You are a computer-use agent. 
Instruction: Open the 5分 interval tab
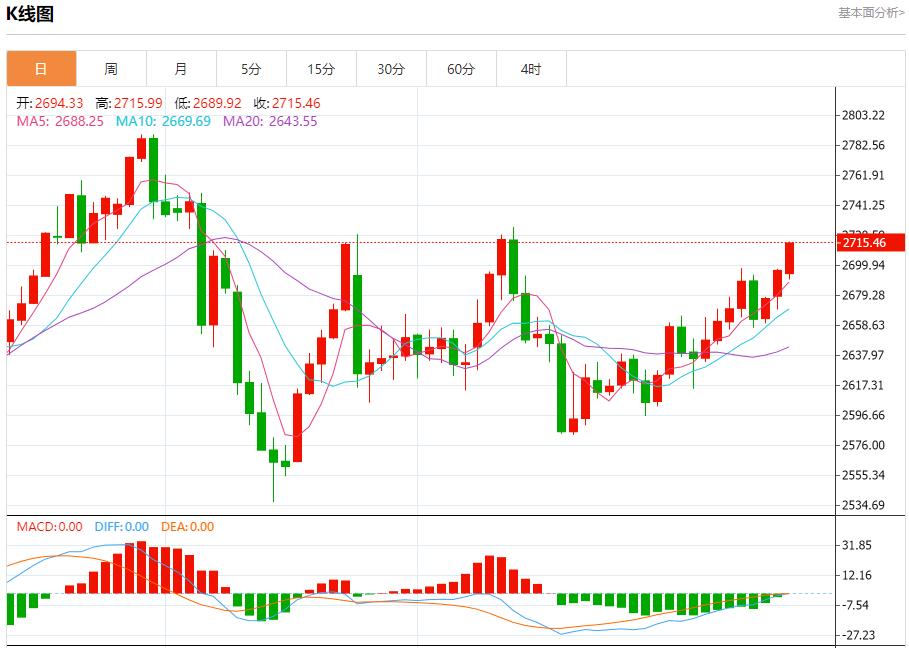click(251, 69)
